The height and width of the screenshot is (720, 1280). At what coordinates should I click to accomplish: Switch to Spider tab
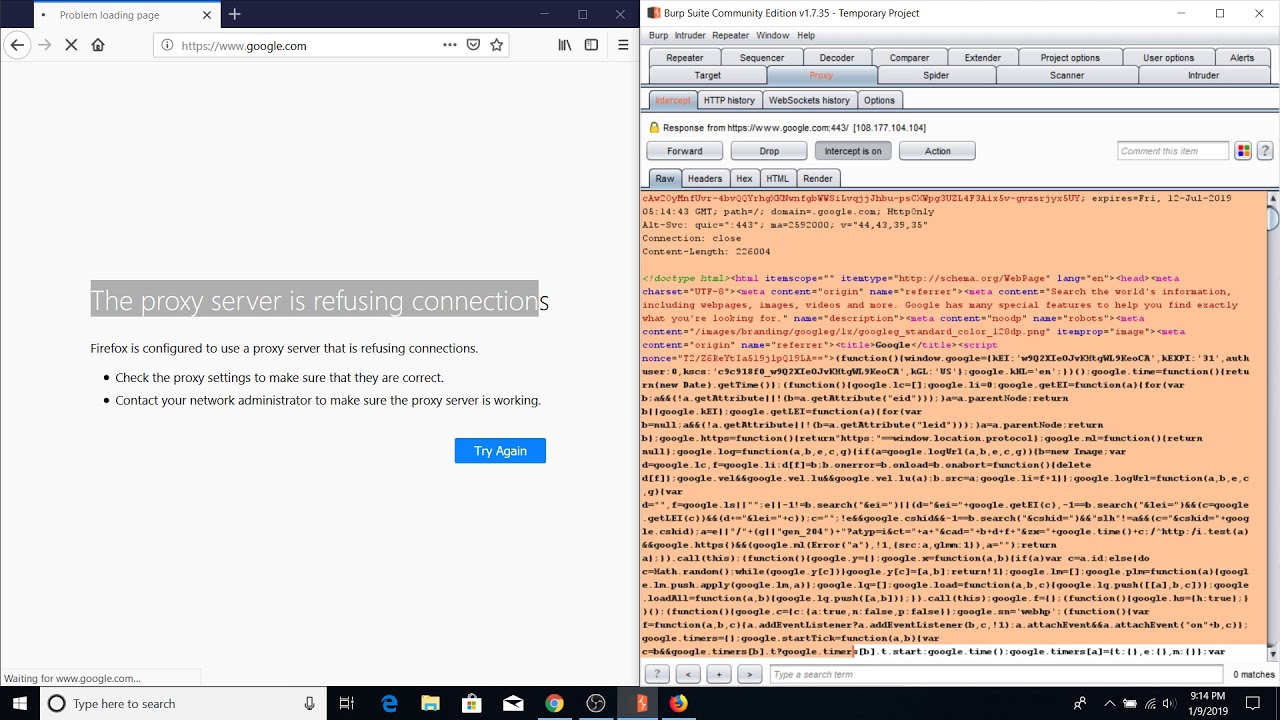tap(936, 76)
